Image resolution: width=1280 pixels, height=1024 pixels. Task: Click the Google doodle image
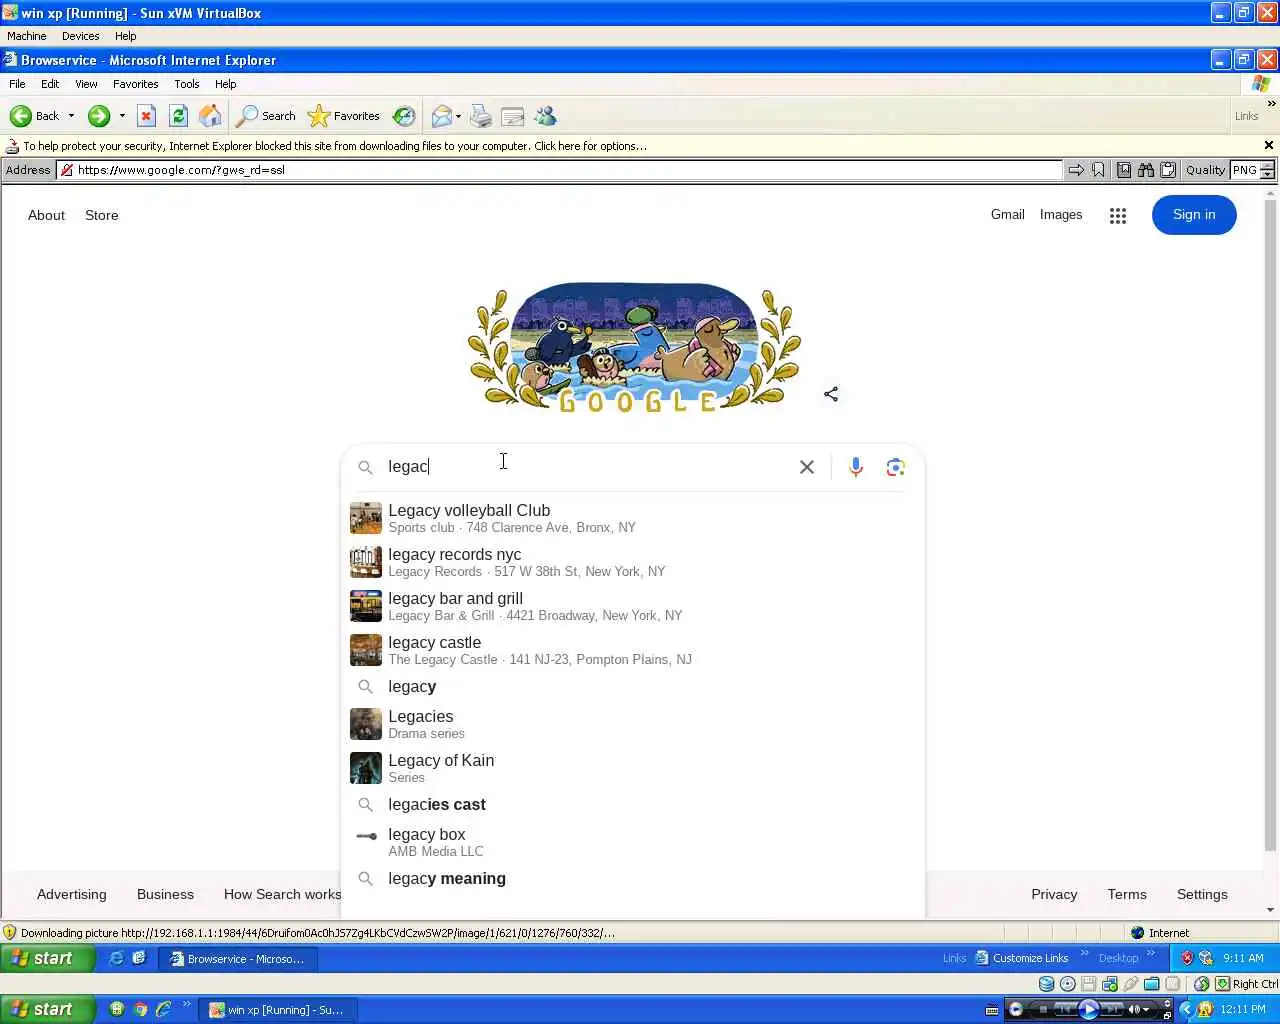coord(634,347)
